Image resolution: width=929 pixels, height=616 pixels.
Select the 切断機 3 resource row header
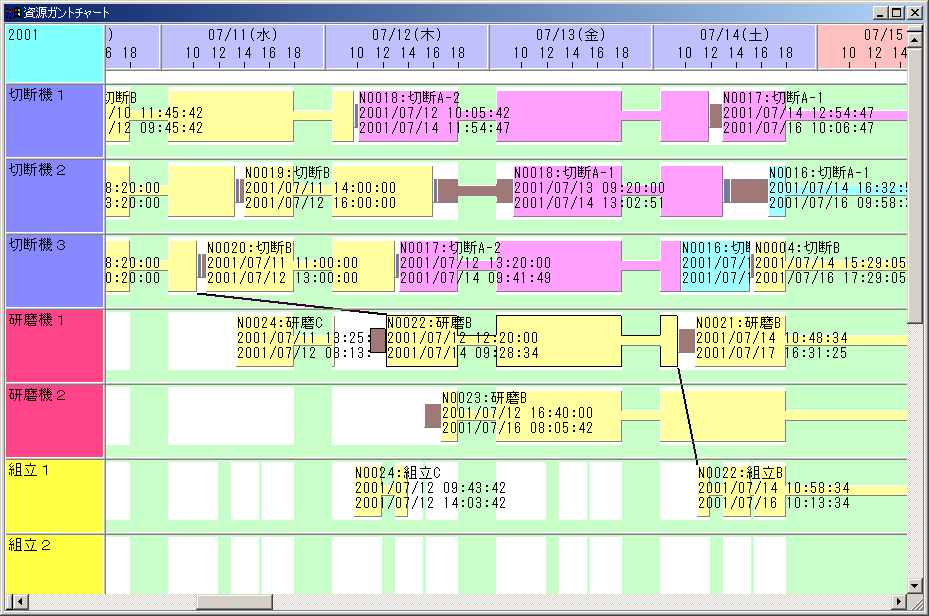point(54,271)
